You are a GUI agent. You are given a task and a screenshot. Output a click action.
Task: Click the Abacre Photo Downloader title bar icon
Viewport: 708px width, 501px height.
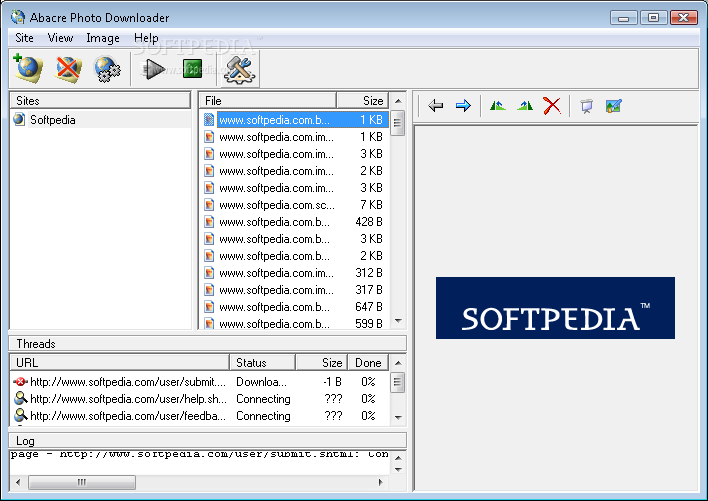(18, 17)
